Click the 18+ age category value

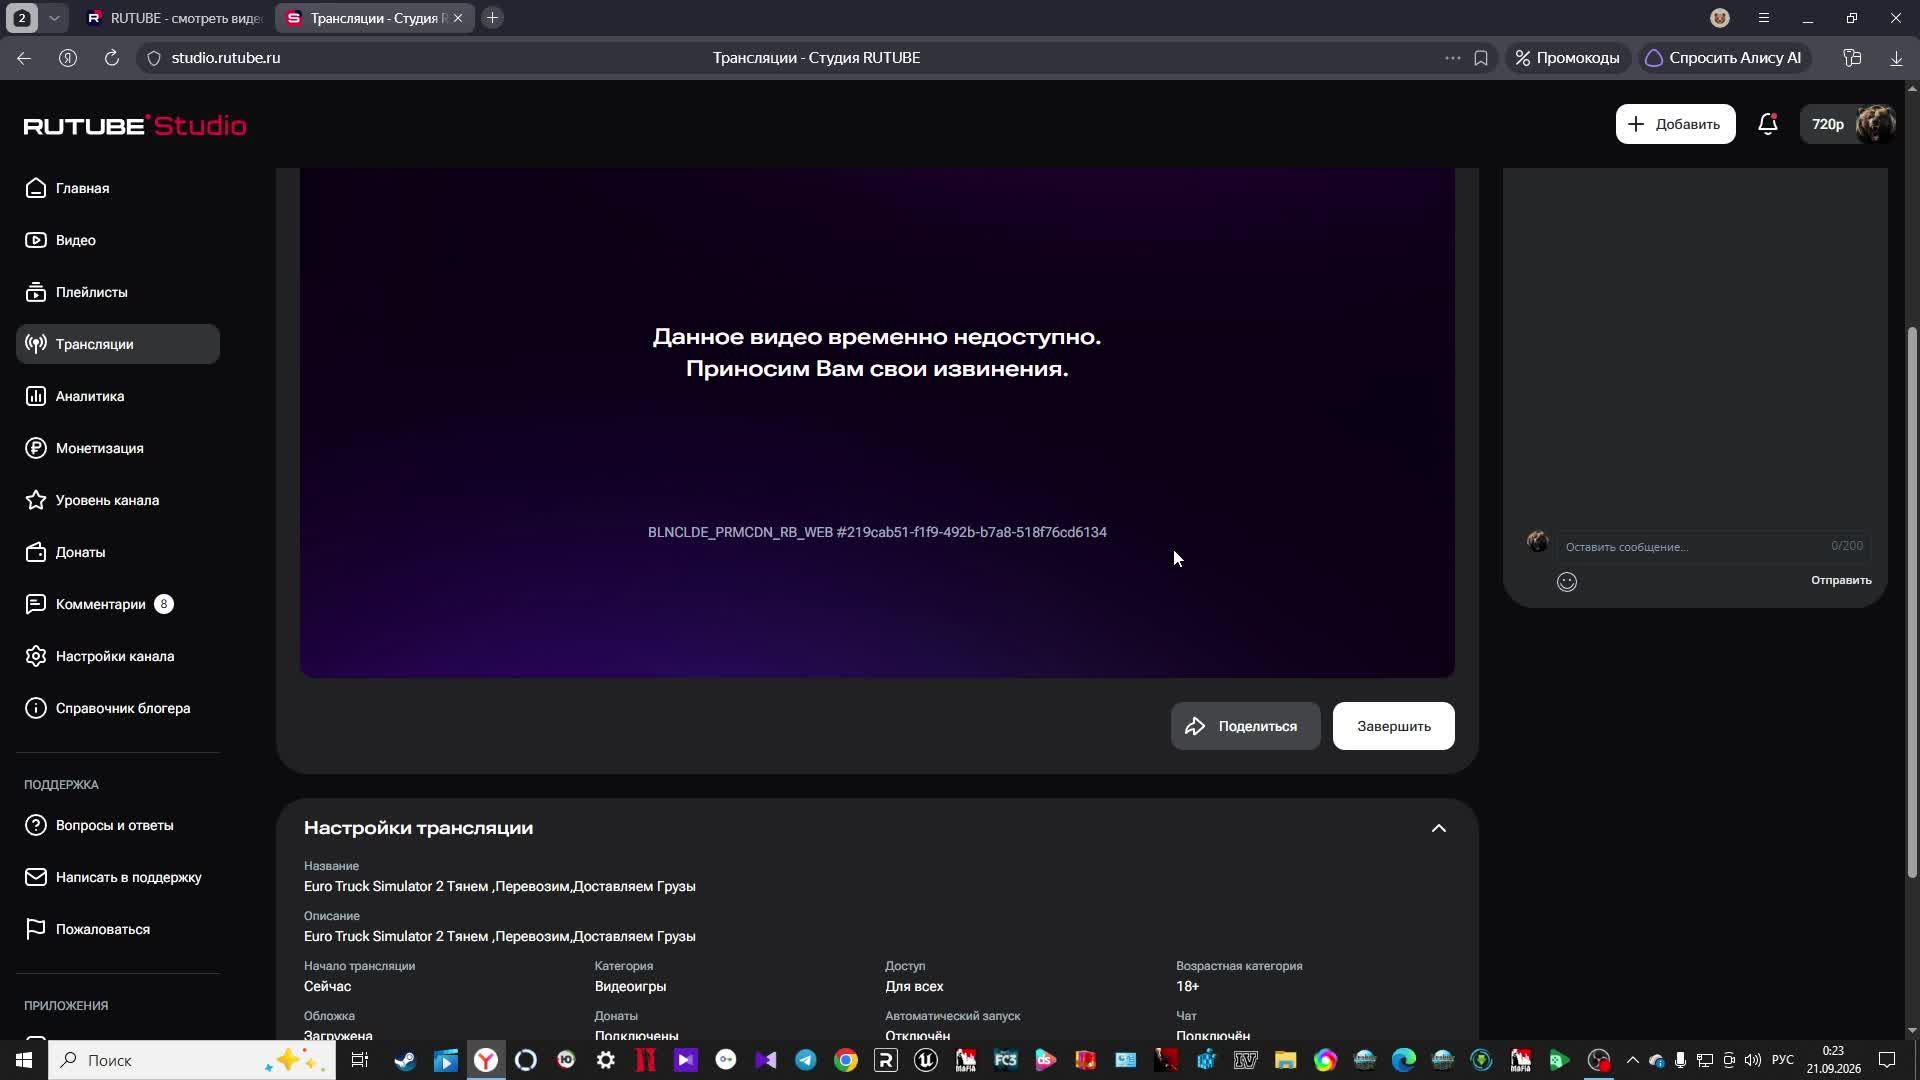[1187, 986]
